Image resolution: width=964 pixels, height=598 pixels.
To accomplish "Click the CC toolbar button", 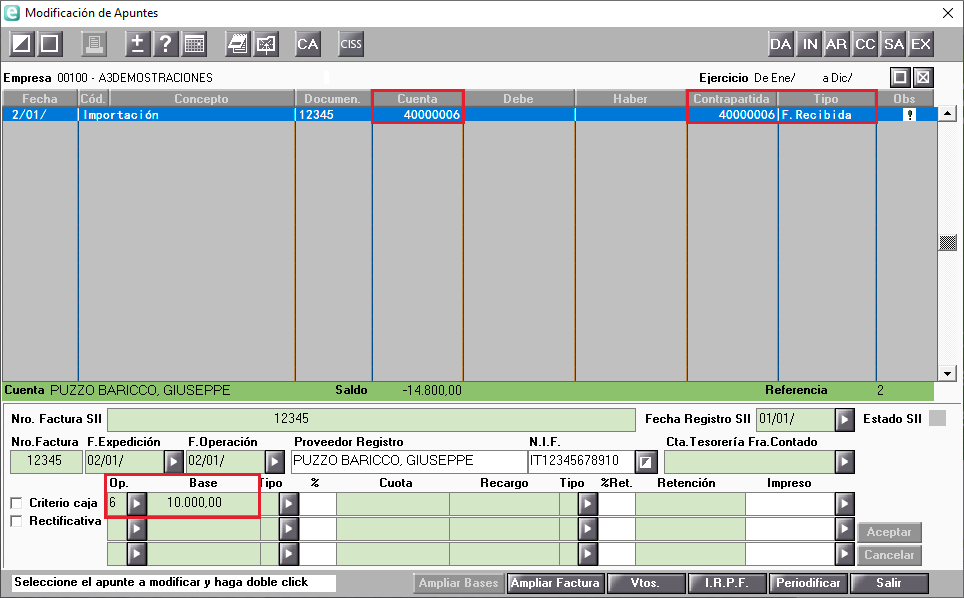I will coord(865,44).
